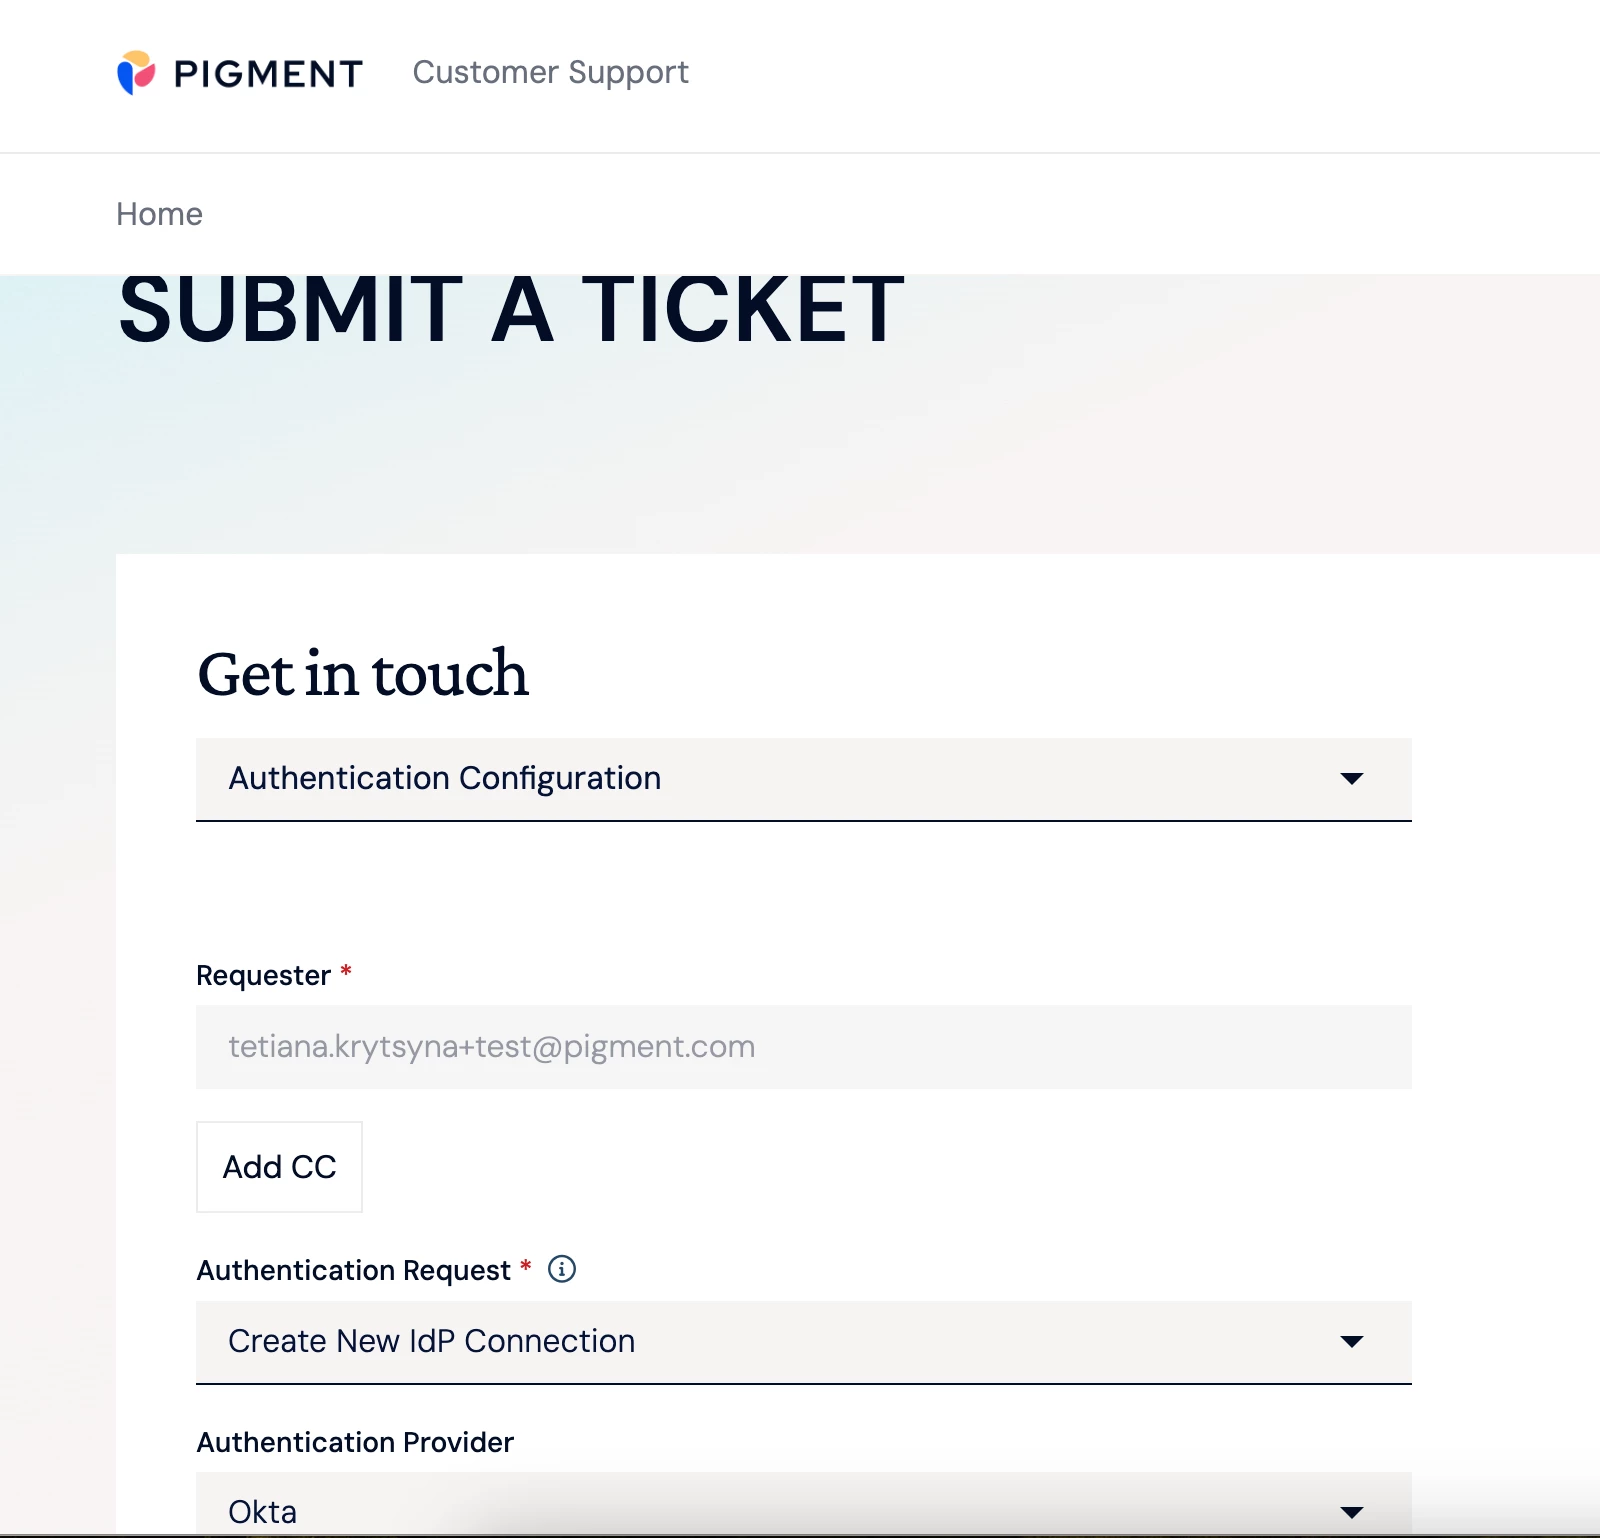Open the Authentication Configuration form selector
This screenshot has width=1600, height=1538.
[803, 779]
